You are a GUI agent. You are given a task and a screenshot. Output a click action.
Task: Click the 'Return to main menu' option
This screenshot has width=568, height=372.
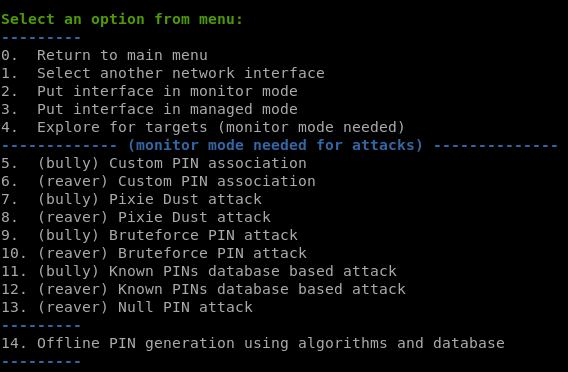[104, 55]
